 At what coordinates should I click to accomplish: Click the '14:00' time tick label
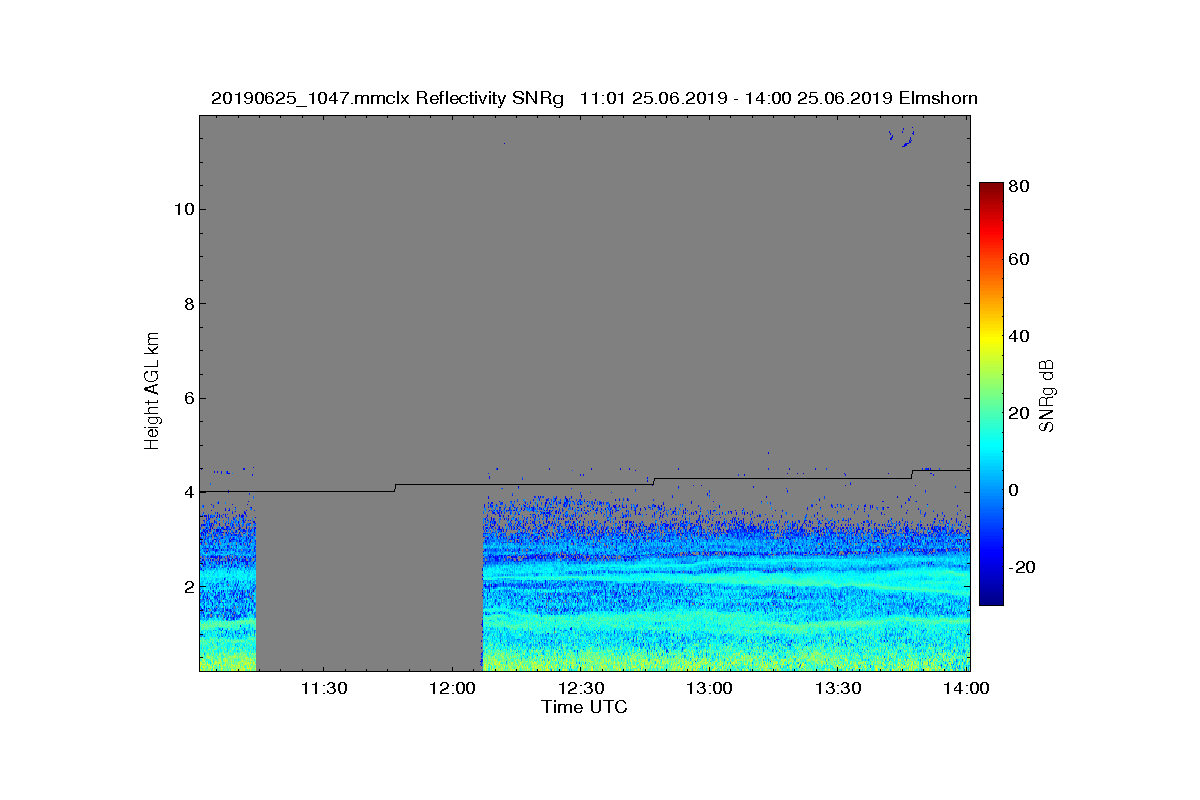pyautogui.click(x=967, y=688)
